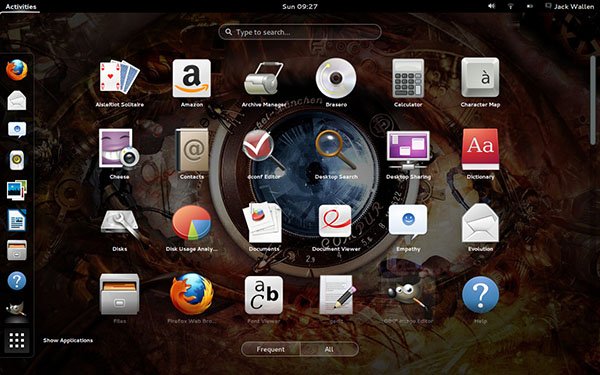This screenshot has height=375, width=600.
Task: Launch Firefox Web Browser from the app grid
Action: click(x=191, y=293)
